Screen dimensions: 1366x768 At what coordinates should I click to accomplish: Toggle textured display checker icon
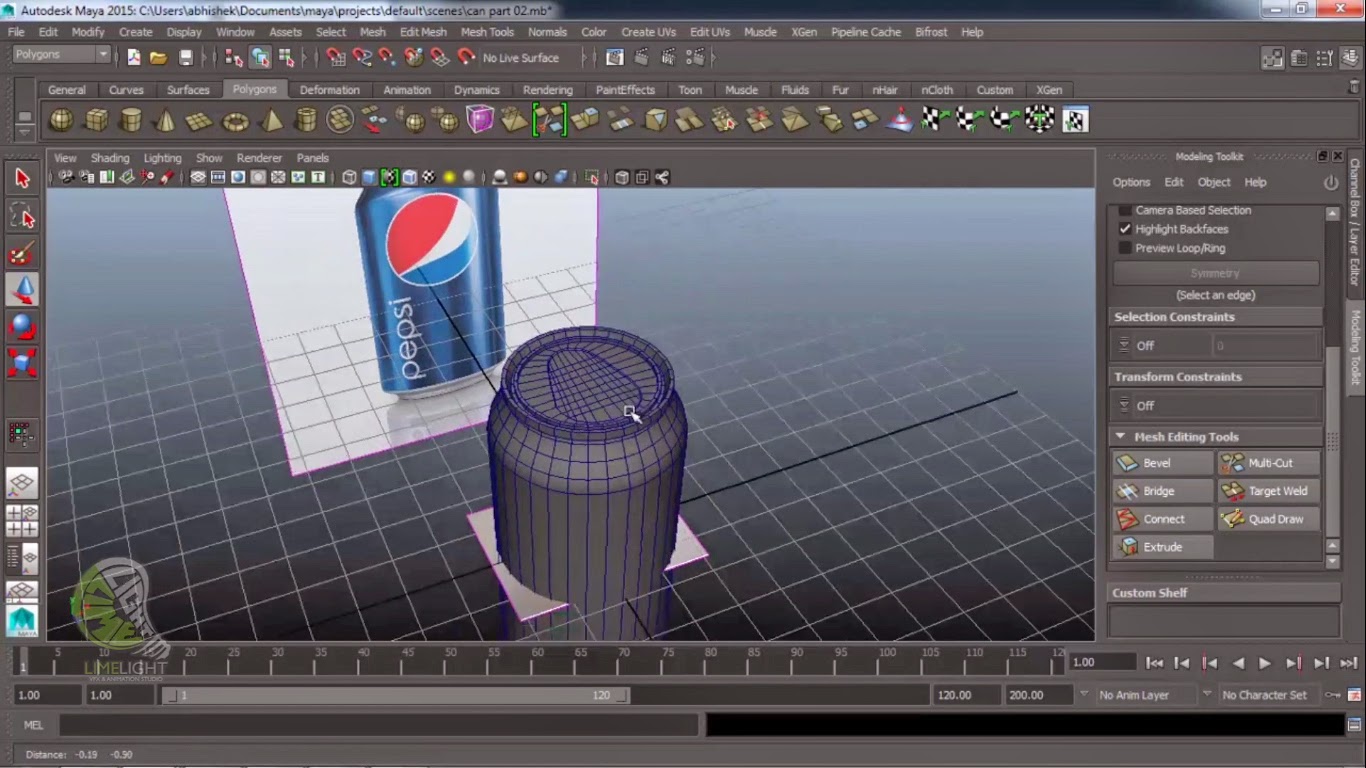pyautogui.click(x=429, y=178)
